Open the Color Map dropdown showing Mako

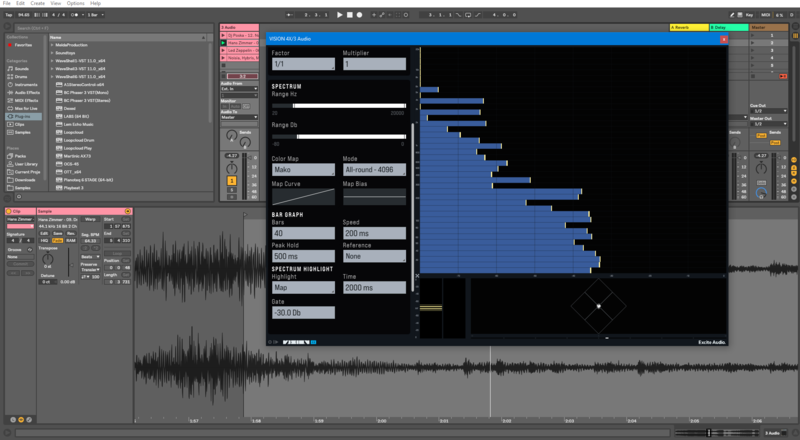303,171
